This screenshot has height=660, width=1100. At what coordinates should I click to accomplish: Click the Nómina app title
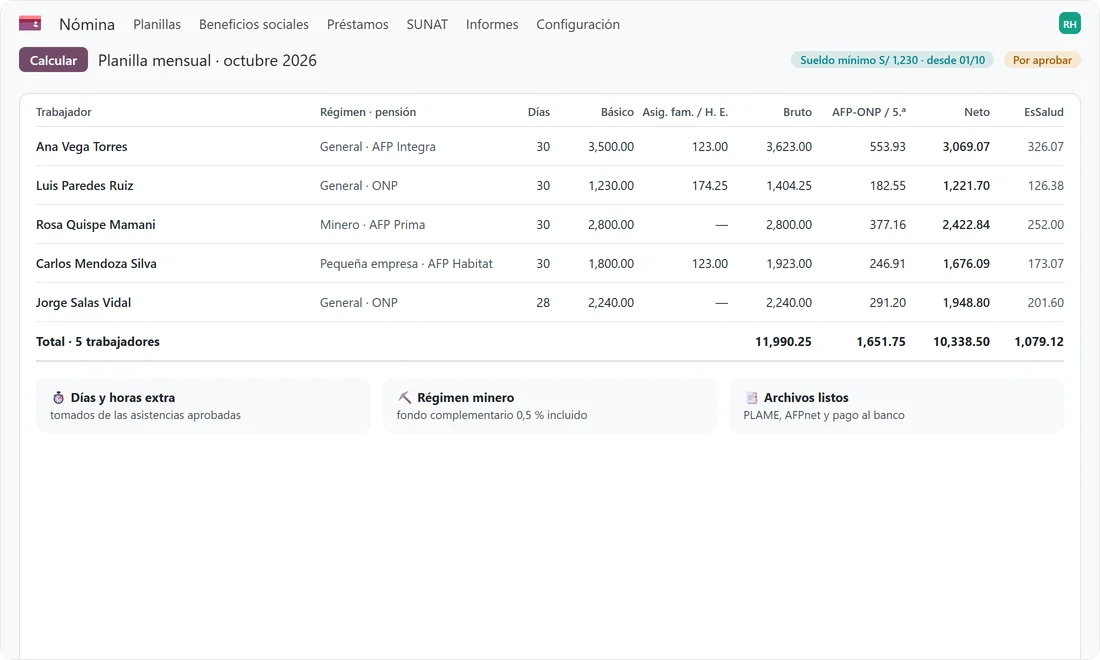pyautogui.click(x=87, y=25)
